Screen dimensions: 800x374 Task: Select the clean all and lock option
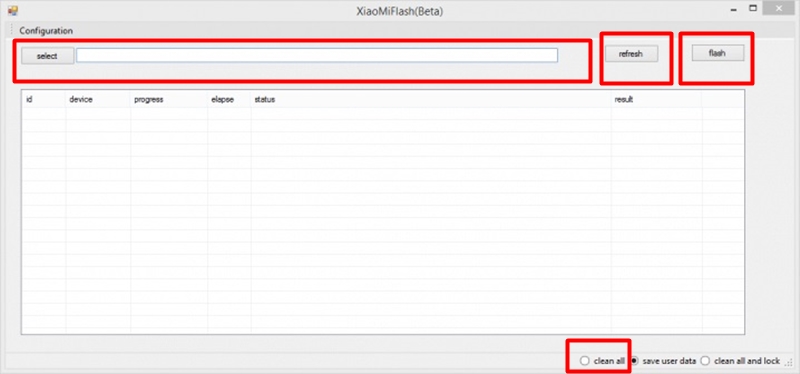click(740, 361)
